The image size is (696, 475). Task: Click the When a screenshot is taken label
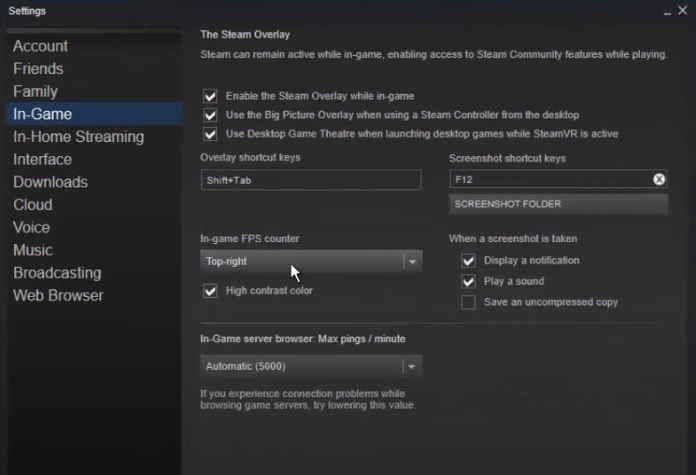point(513,239)
